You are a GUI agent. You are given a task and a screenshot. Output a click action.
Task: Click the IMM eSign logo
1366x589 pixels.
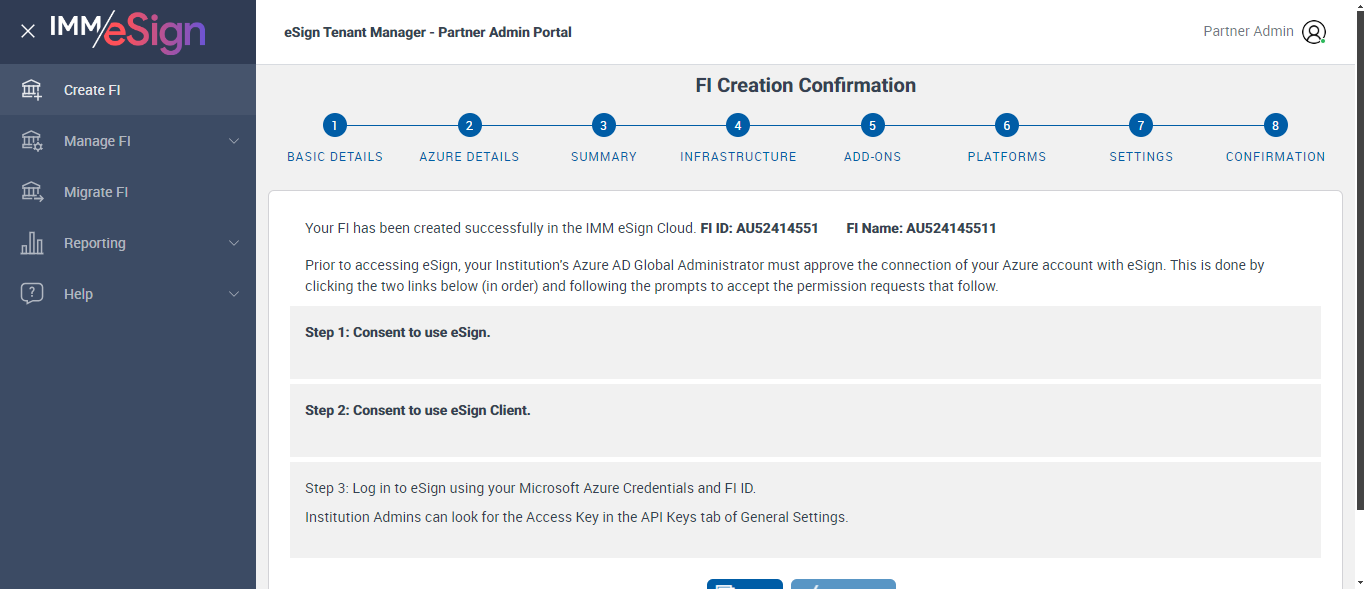tap(127, 32)
